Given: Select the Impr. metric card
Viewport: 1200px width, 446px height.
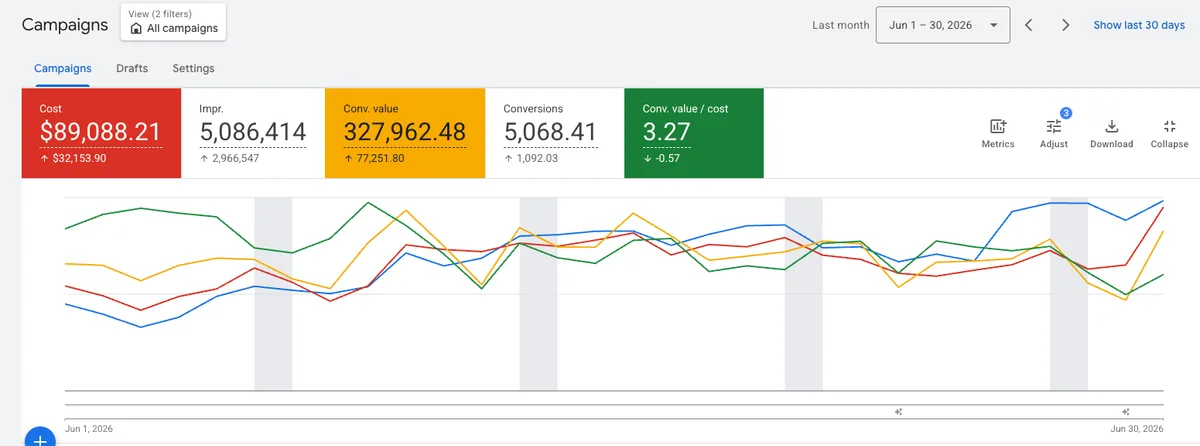Looking at the screenshot, I should [253, 133].
